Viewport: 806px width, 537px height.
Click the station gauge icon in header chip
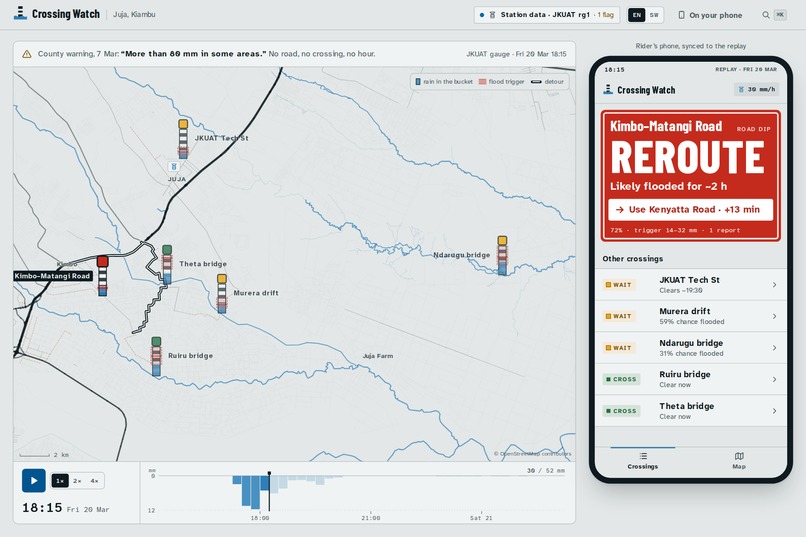click(x=492, y=15)
